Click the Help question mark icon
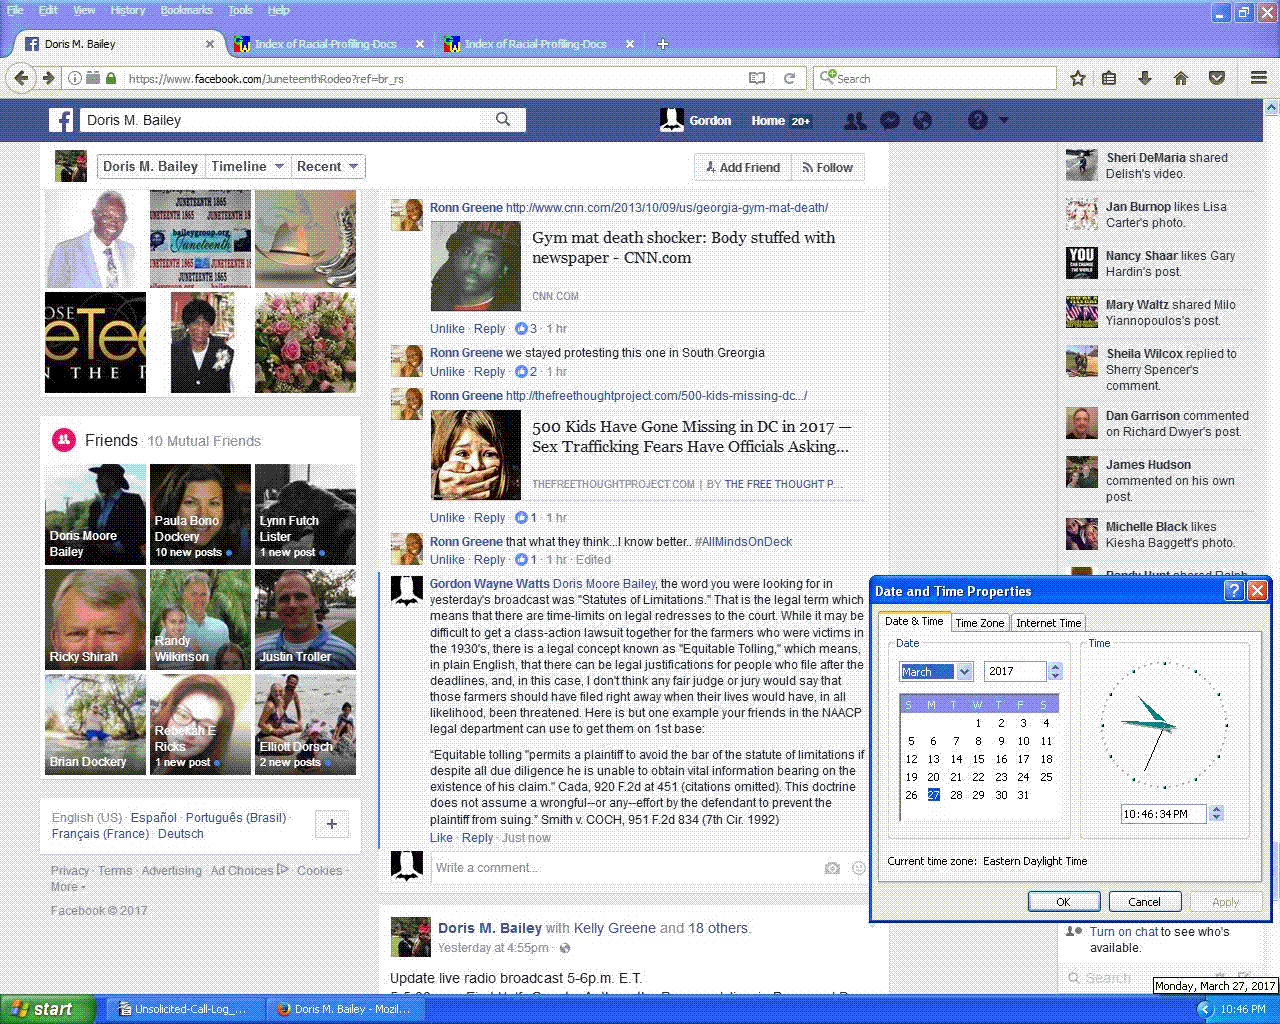Image resolution: width=1280 pixels, height=1024 pixels. tap(978, 121)
